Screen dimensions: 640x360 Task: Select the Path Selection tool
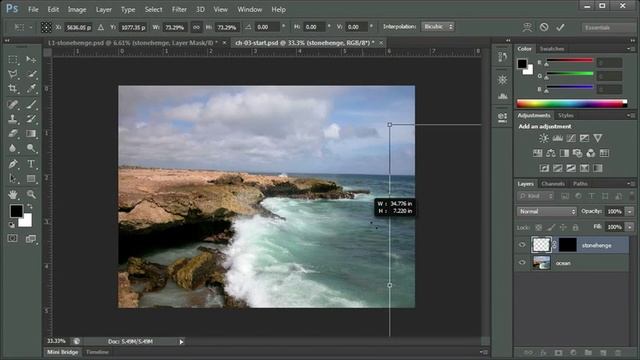13,179
